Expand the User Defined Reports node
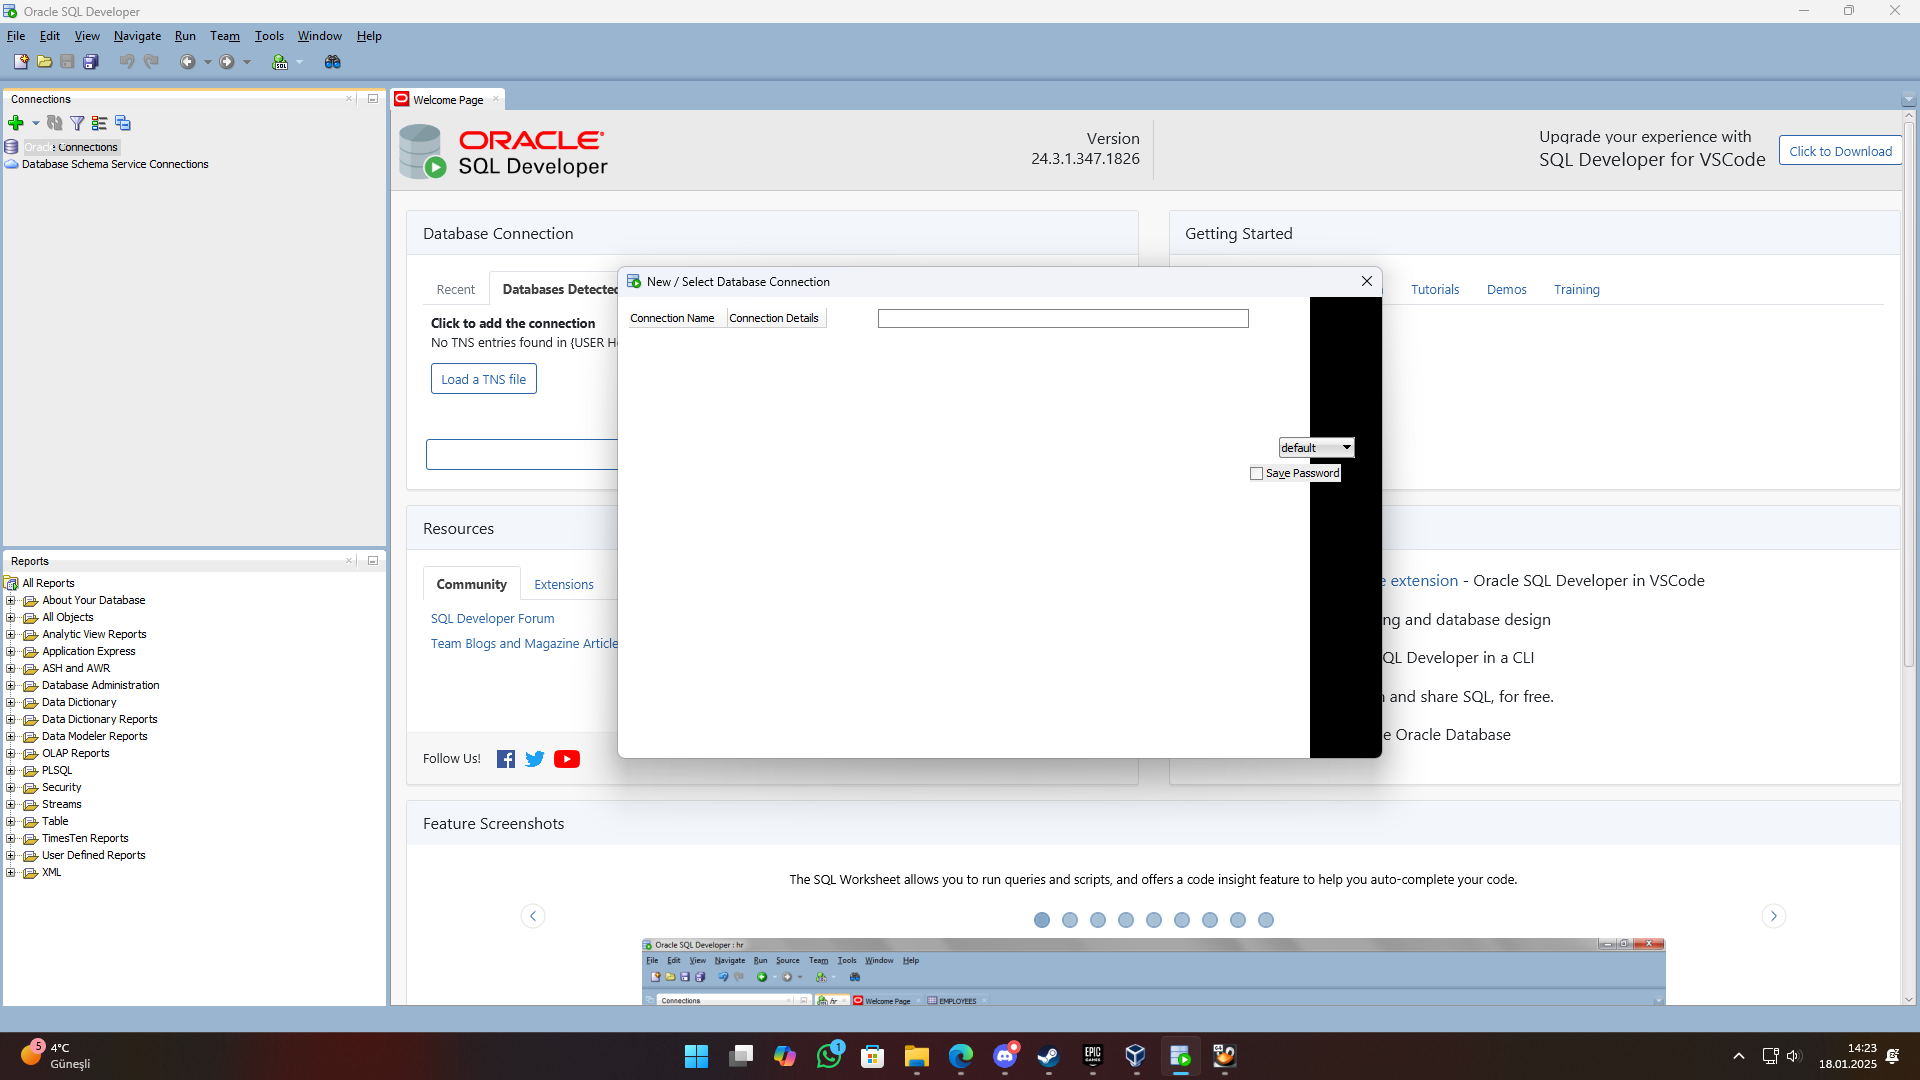Screen dimensions: 1920x1080 coord(11,856)
